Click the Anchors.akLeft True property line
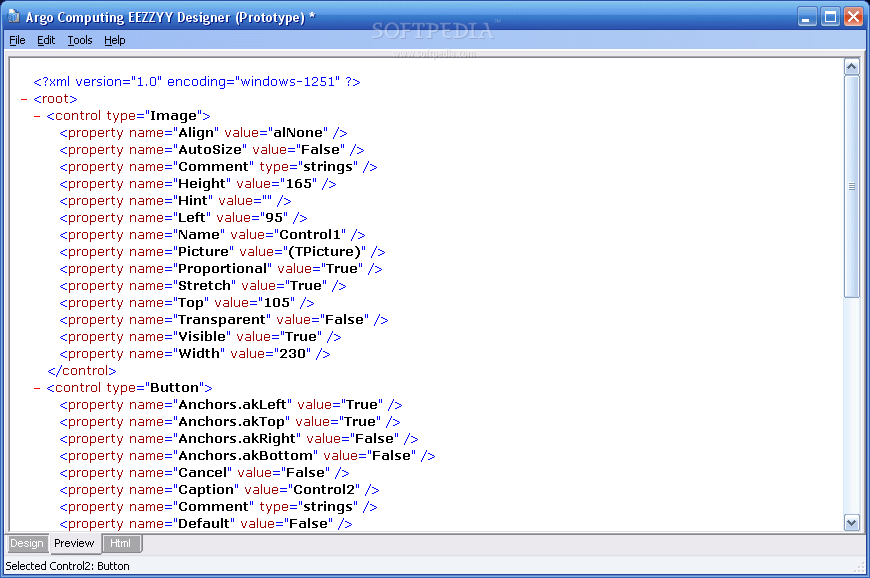870x578 pixels. coord(231,405)
